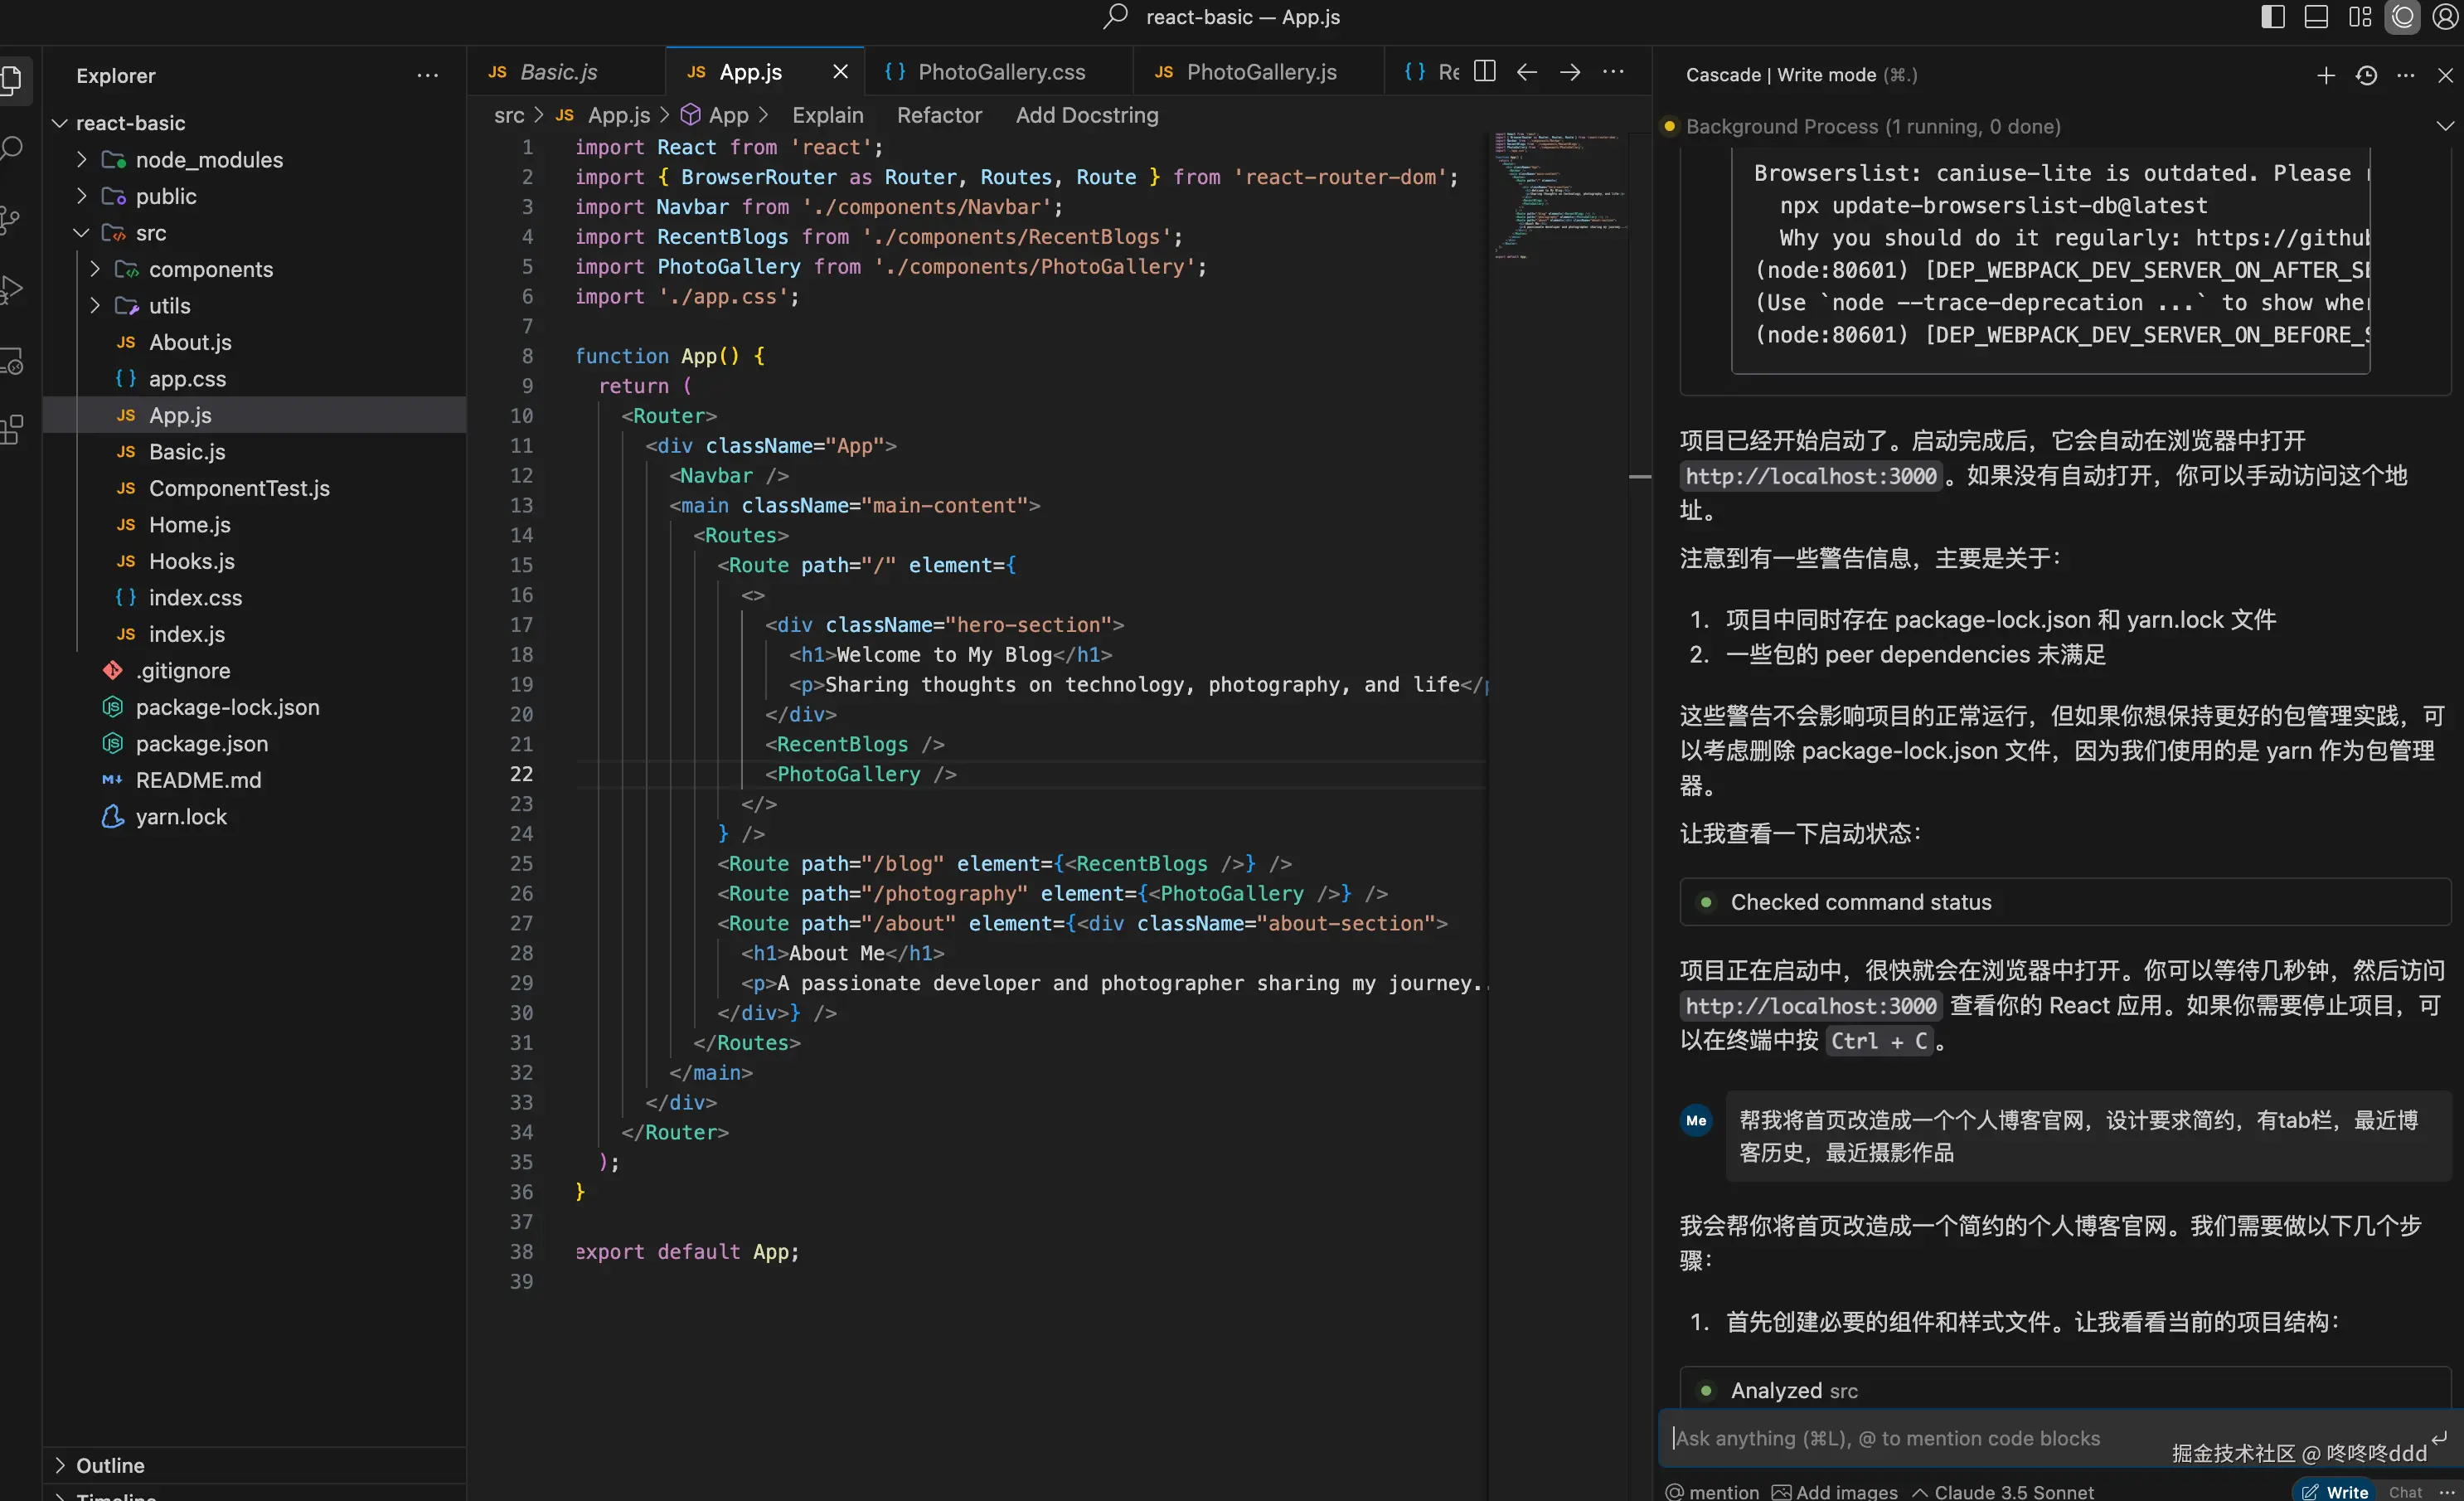Expand the components folder
2464x1501 pixels.
click(210, 269)
